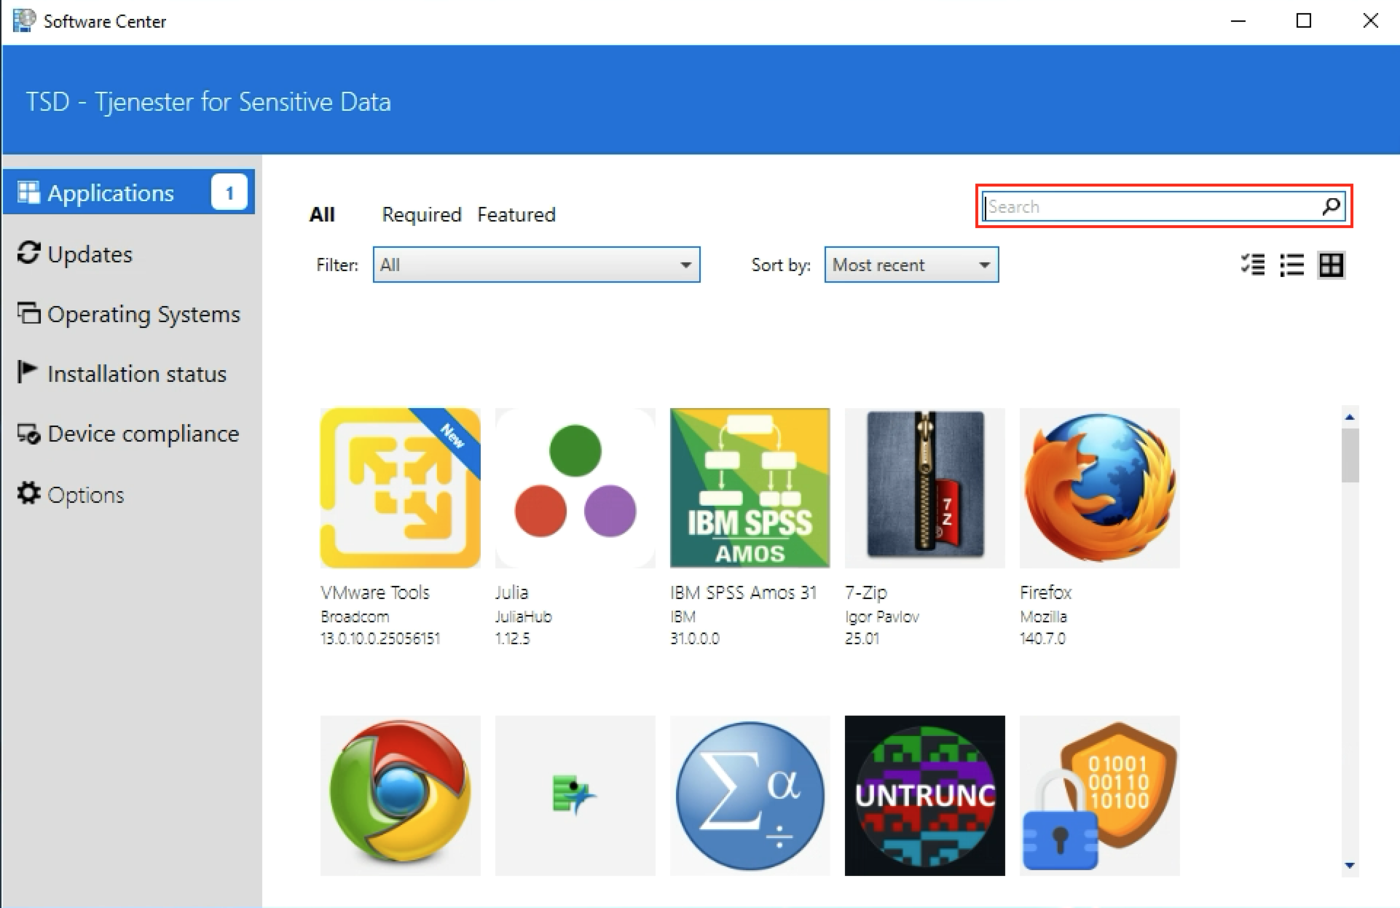Switch to multi-select list view
The width and height of the screenshot is (1400, 908).
1252,265
